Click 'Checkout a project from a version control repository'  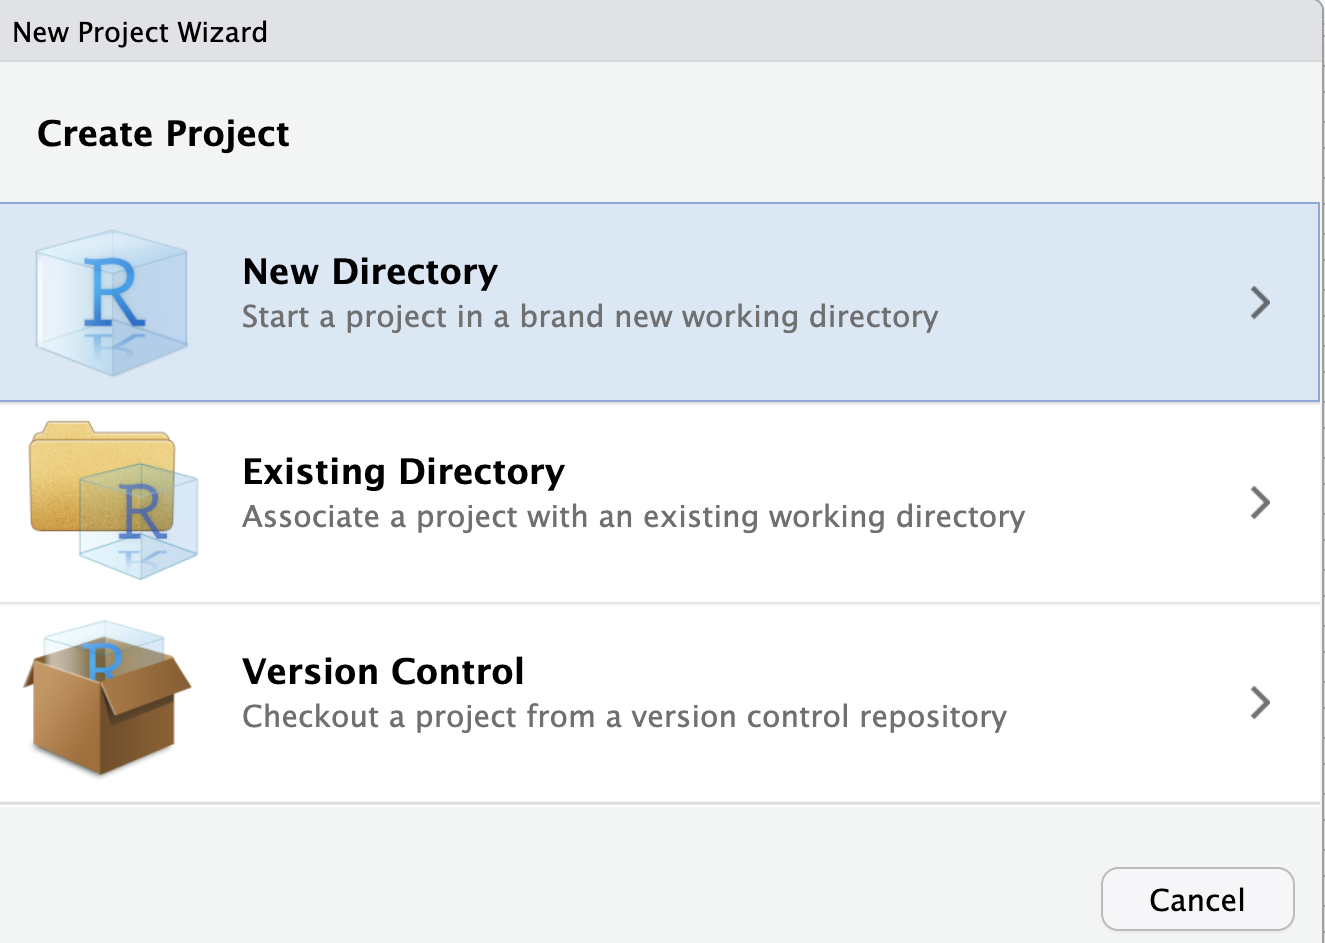[624, 717]
